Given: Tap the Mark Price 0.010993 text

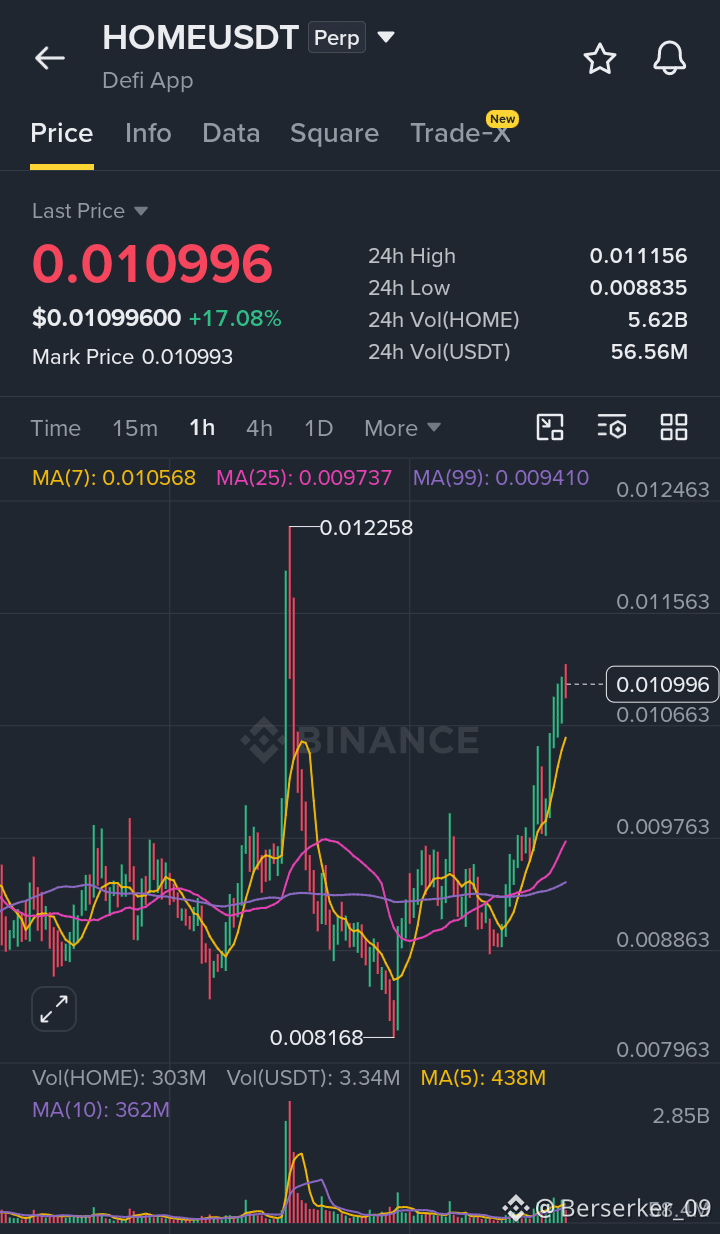Looking at the screenshot, I should (132, 357).
